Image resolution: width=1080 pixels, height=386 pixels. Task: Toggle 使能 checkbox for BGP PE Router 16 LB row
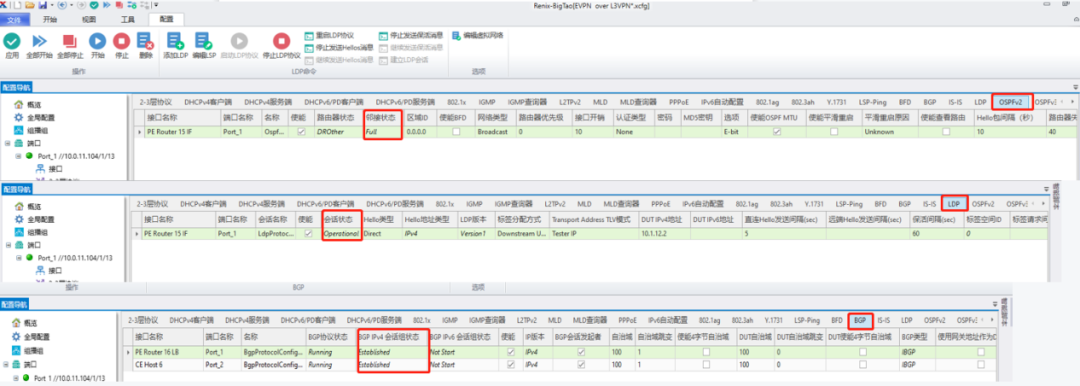(510, 352)
